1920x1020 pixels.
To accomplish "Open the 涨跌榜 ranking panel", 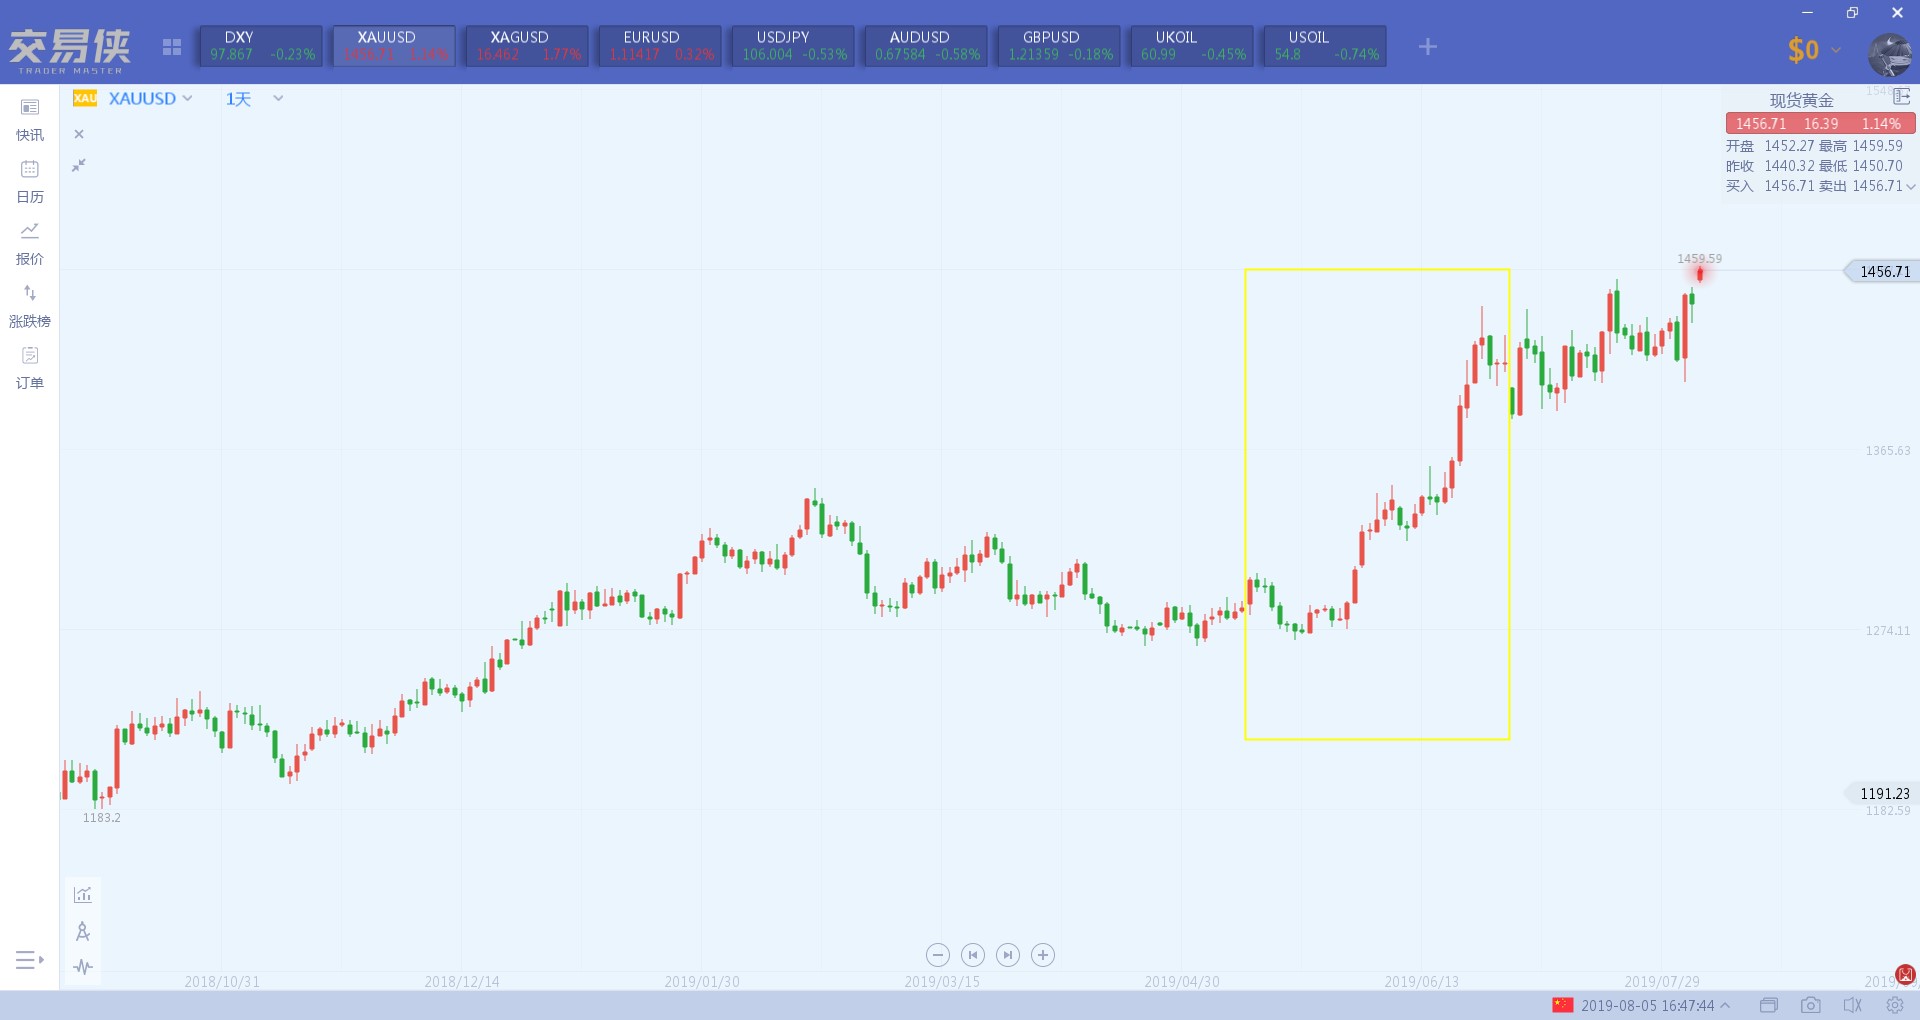I will (30, 306).
